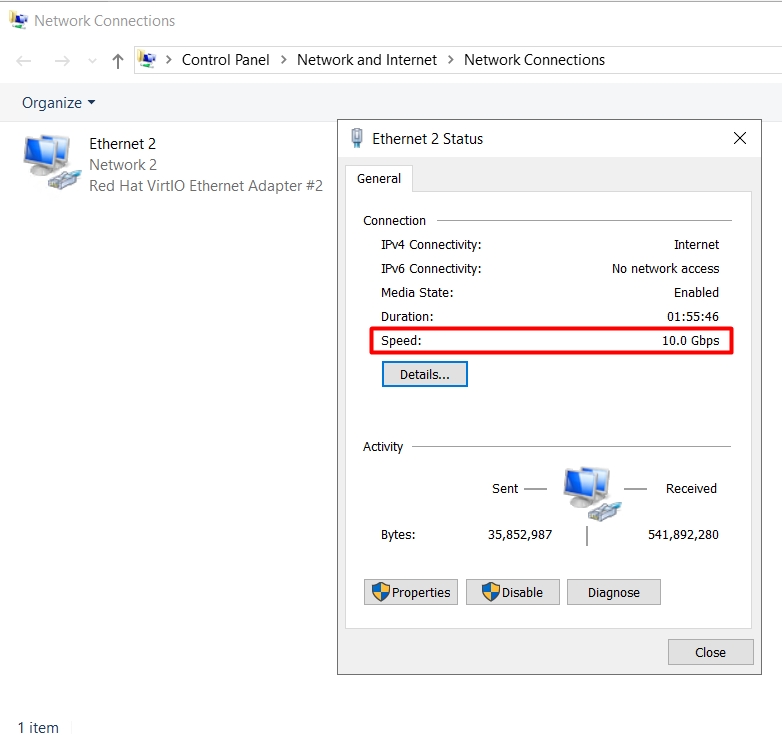Open the Organize dropdown menu
Image resolution: width=782 pixels, height=740 pixels.
point(59,103)
